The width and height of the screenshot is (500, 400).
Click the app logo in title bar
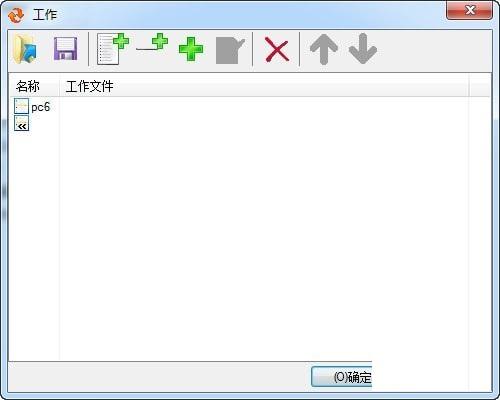point(16,15)
